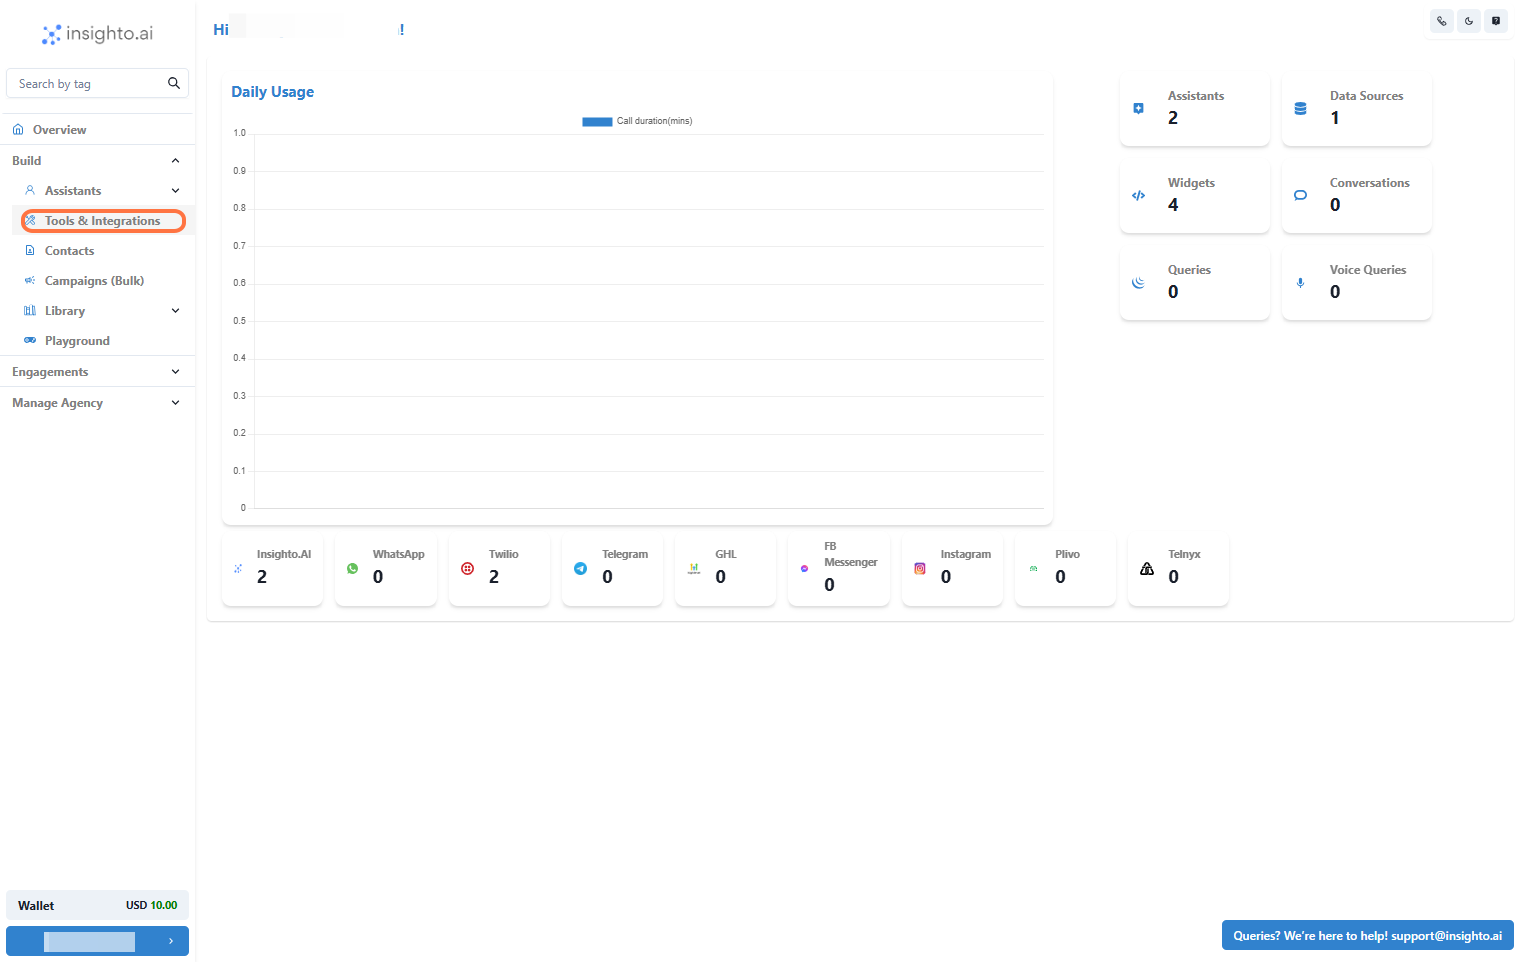Click the Plivo channel icon
This screenshot has height=962, width=1526.
(1034, 568)
